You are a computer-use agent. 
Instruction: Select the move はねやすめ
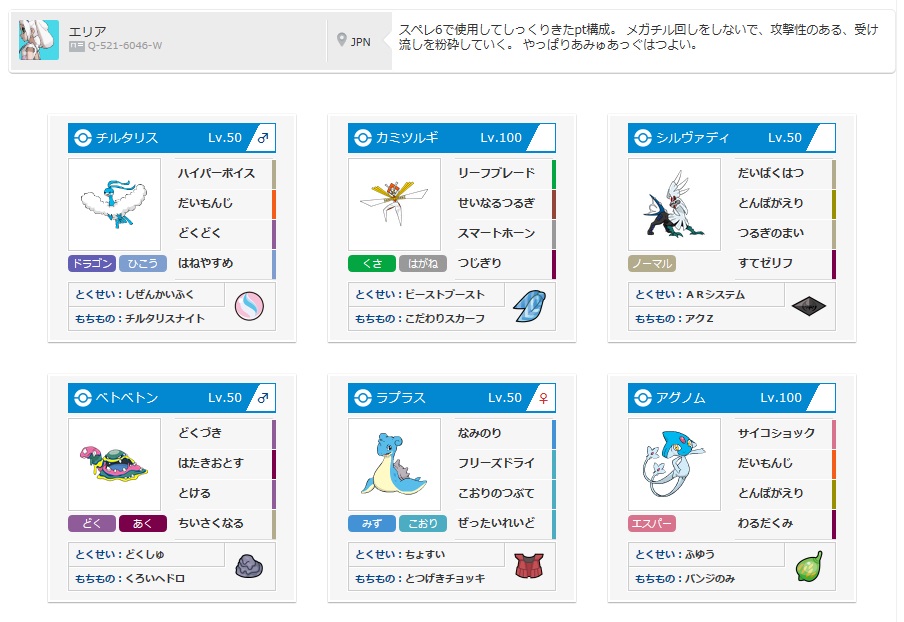tap(225, 263)
